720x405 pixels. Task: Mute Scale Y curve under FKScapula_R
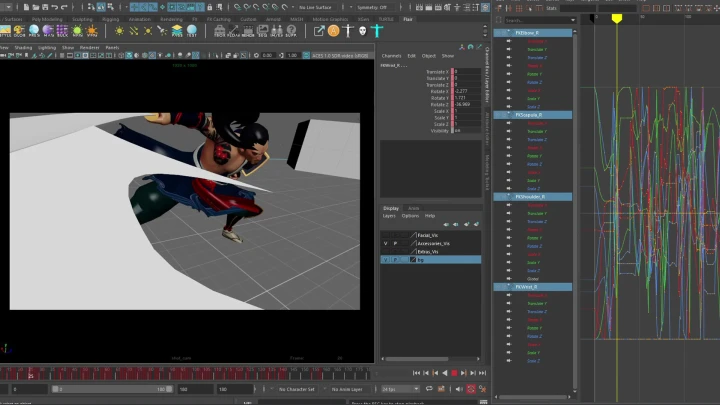pyautogui.click(x=509, y=180)
